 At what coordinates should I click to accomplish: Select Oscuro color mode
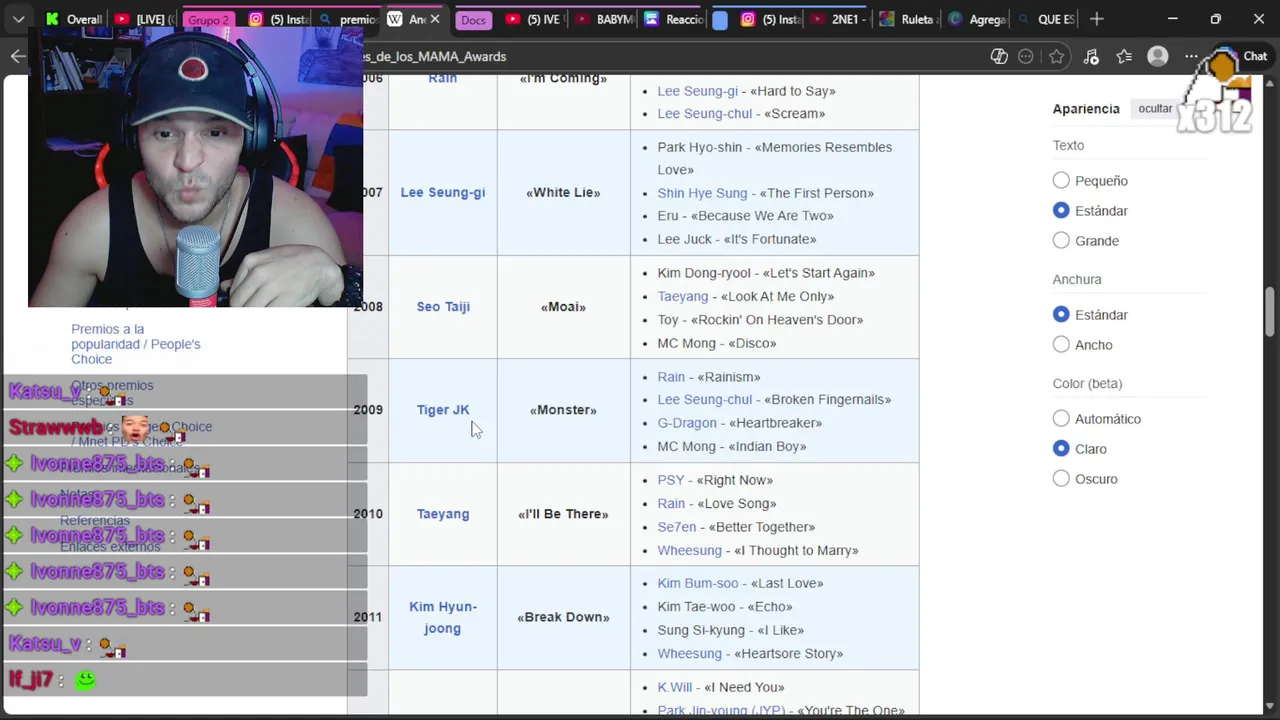point(1061,478)
